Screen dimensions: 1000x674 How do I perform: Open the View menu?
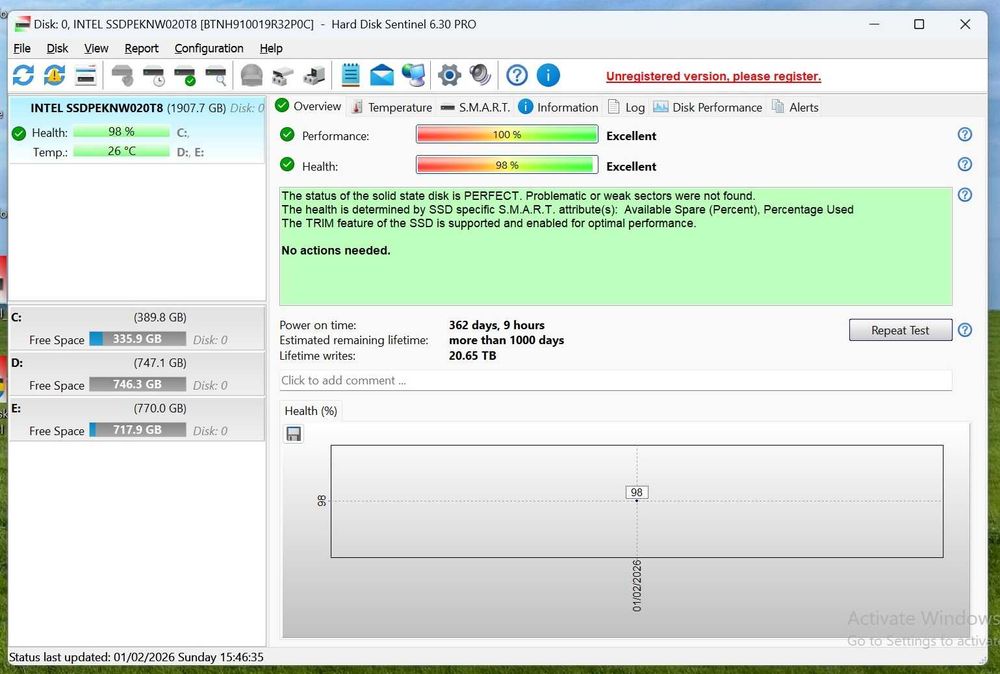point(96,48)
